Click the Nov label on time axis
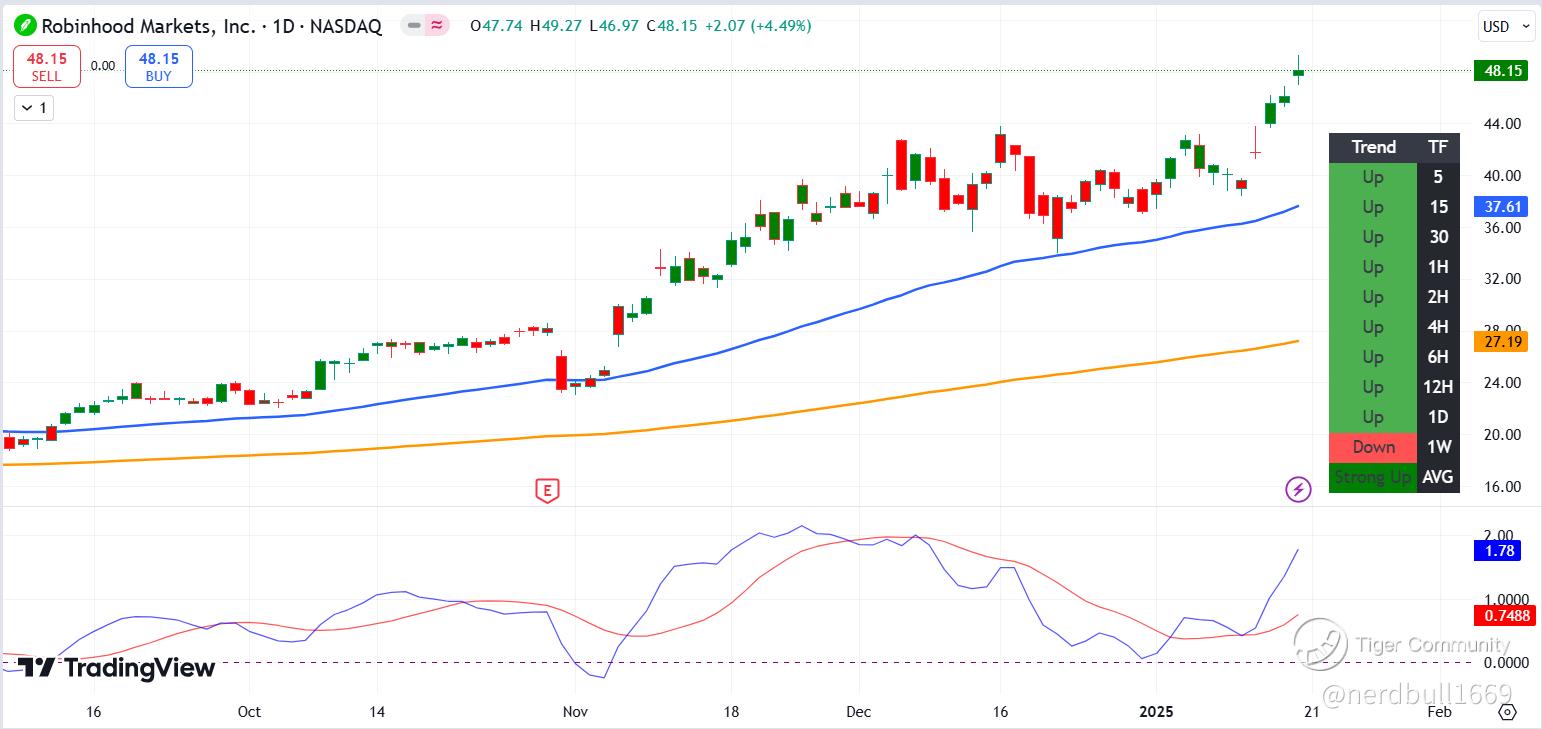This screenshot has width=1542, height=729. tap(576, 712)
